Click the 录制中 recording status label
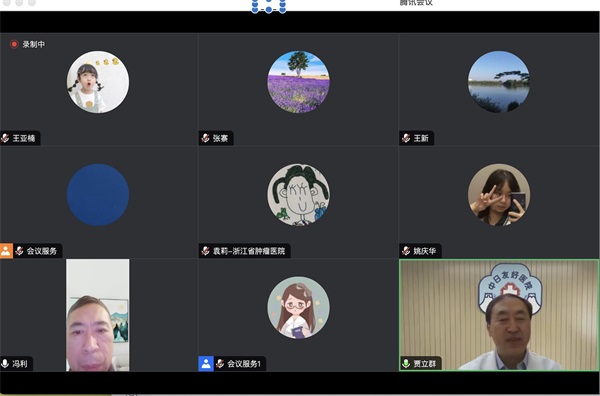Viewport: 600px width, 396px height. click(34, 44)
